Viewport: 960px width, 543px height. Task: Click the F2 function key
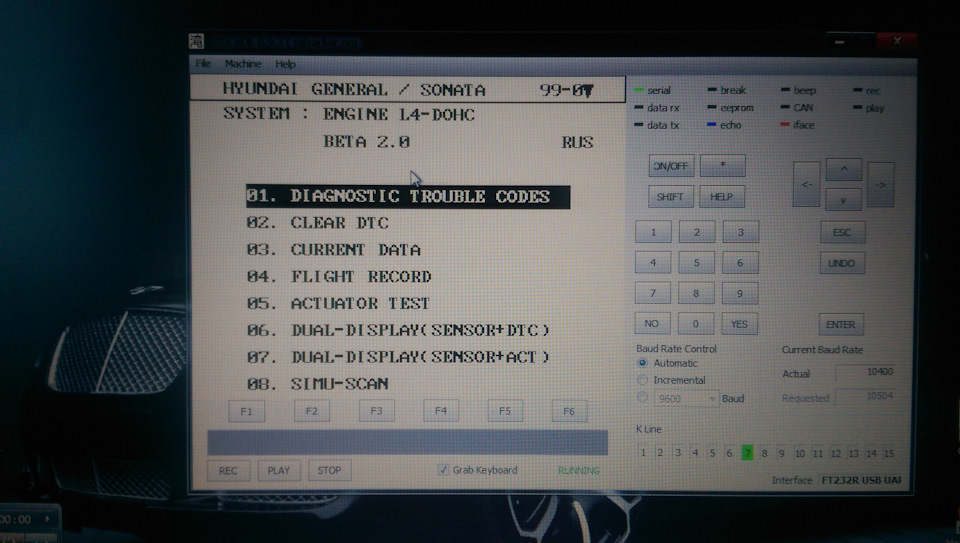tap(312, 411)
